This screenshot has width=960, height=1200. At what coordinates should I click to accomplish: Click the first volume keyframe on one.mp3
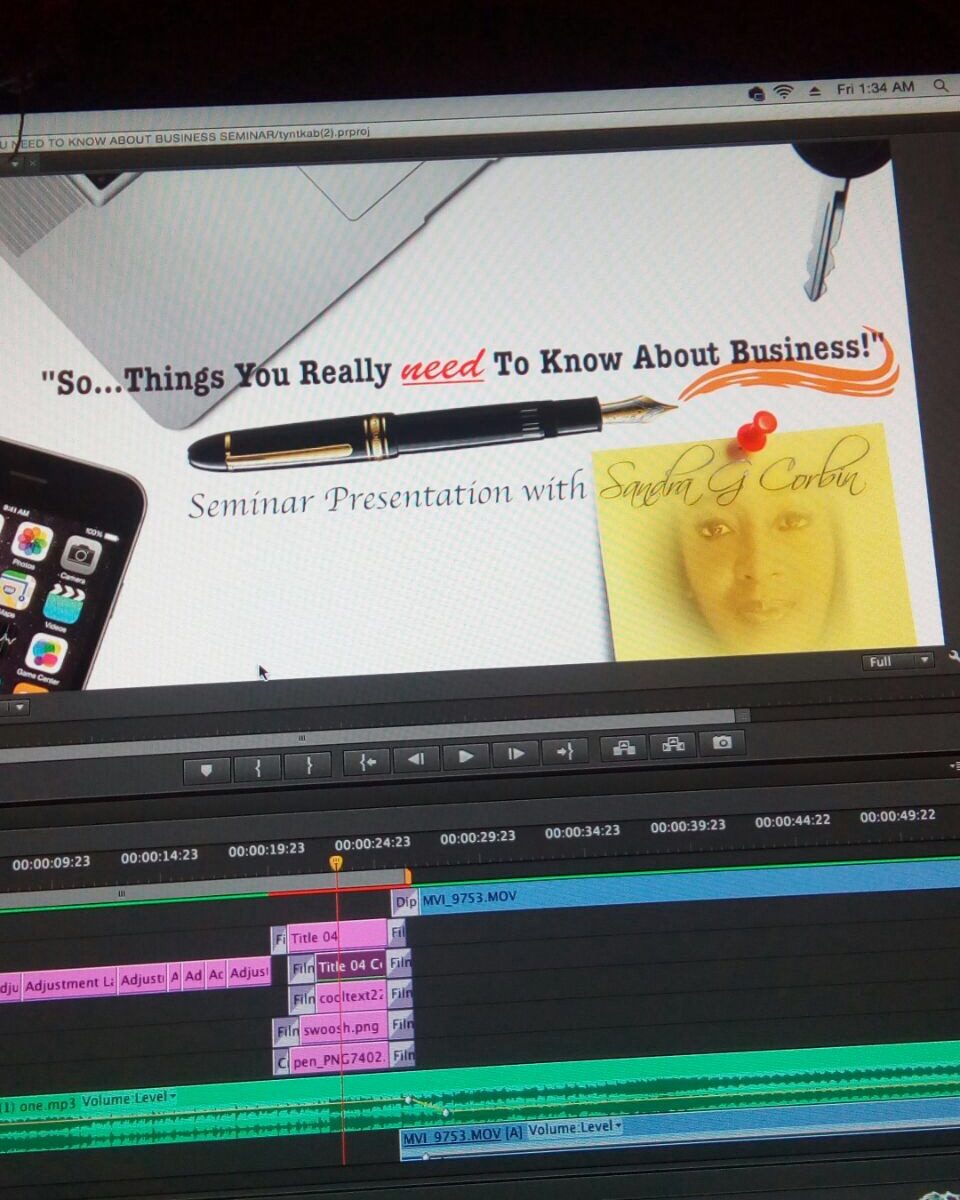[x=408, y=1099]
